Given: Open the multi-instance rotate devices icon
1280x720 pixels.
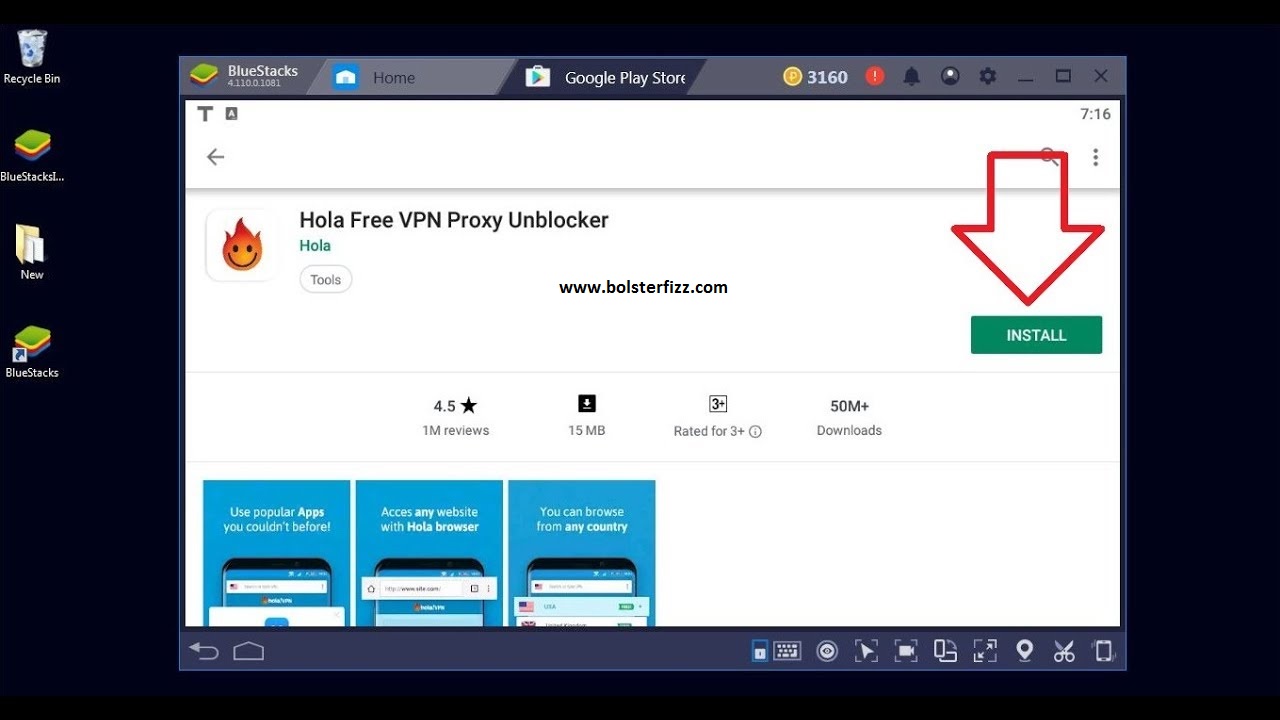Looking at the screenshot, I should pos(945,651).
